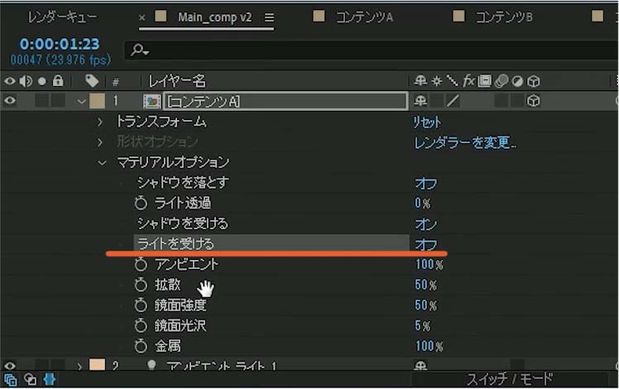Image resolution: width=619 pixels, height=389 pixels.
Task: Collapse layer 1 properties with chevron
Action: 81,101
